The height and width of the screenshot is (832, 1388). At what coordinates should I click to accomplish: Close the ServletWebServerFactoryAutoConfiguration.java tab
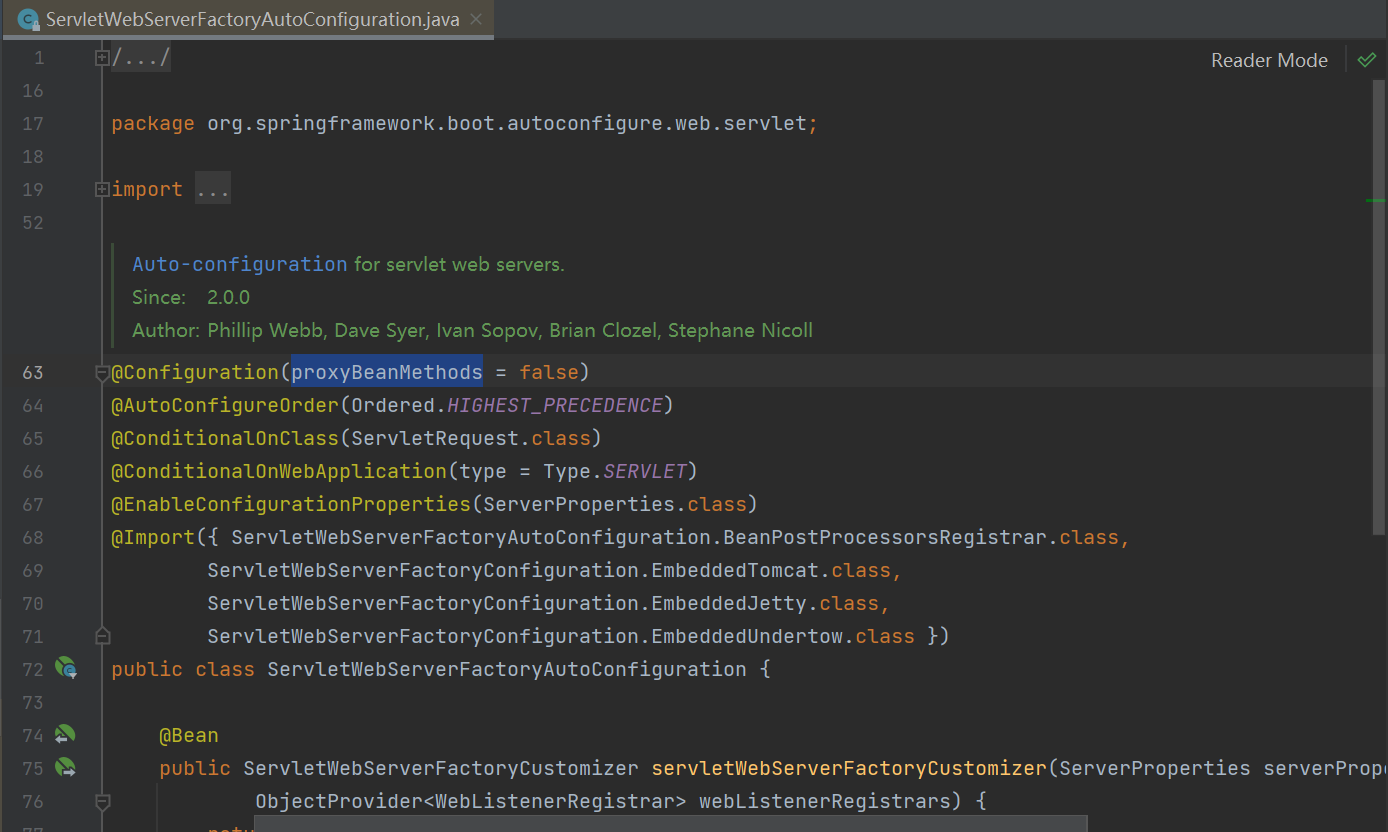(476, 19)
